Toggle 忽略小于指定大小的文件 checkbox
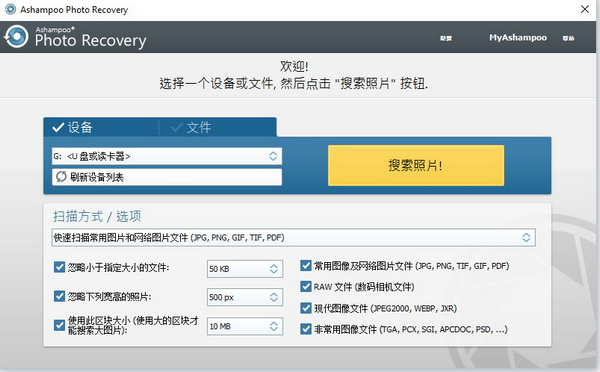600x372 pixels. (x=59, y=267)
